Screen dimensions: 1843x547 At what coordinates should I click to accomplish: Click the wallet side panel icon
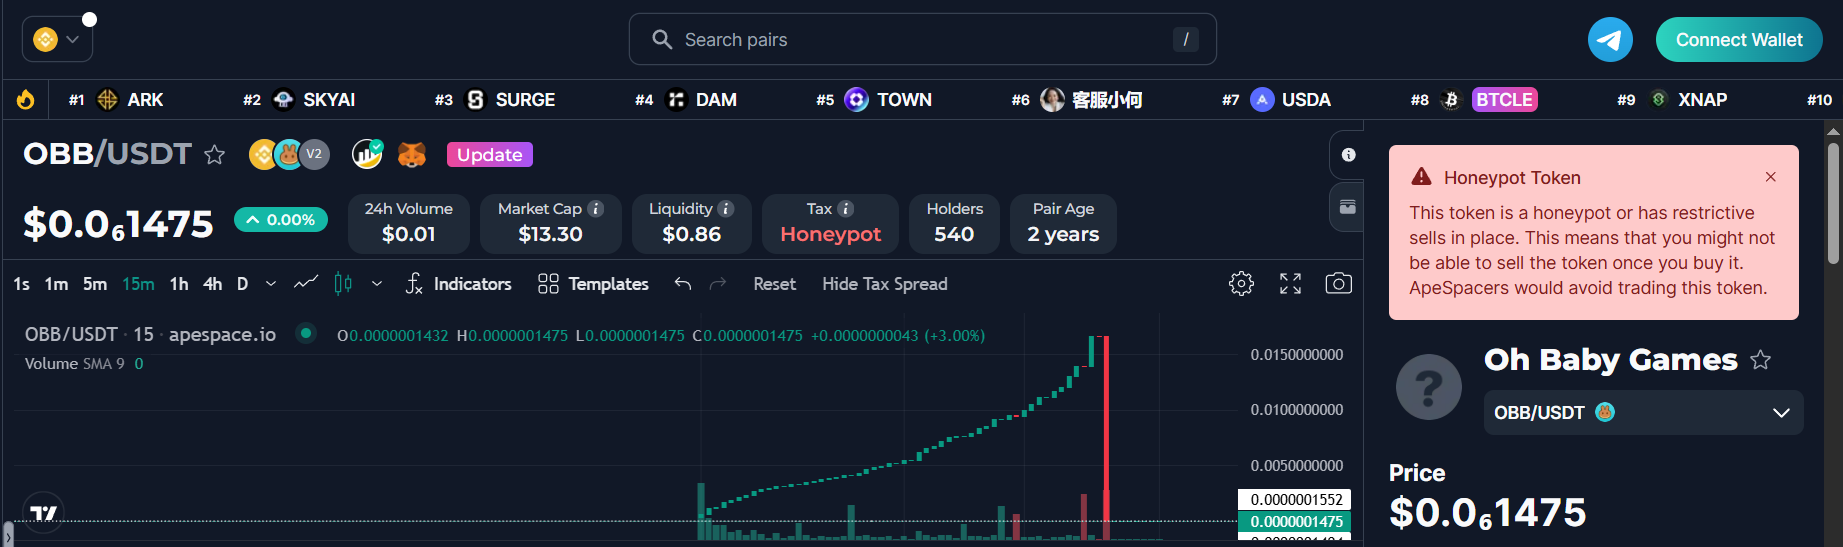(x=1348, y=207)
